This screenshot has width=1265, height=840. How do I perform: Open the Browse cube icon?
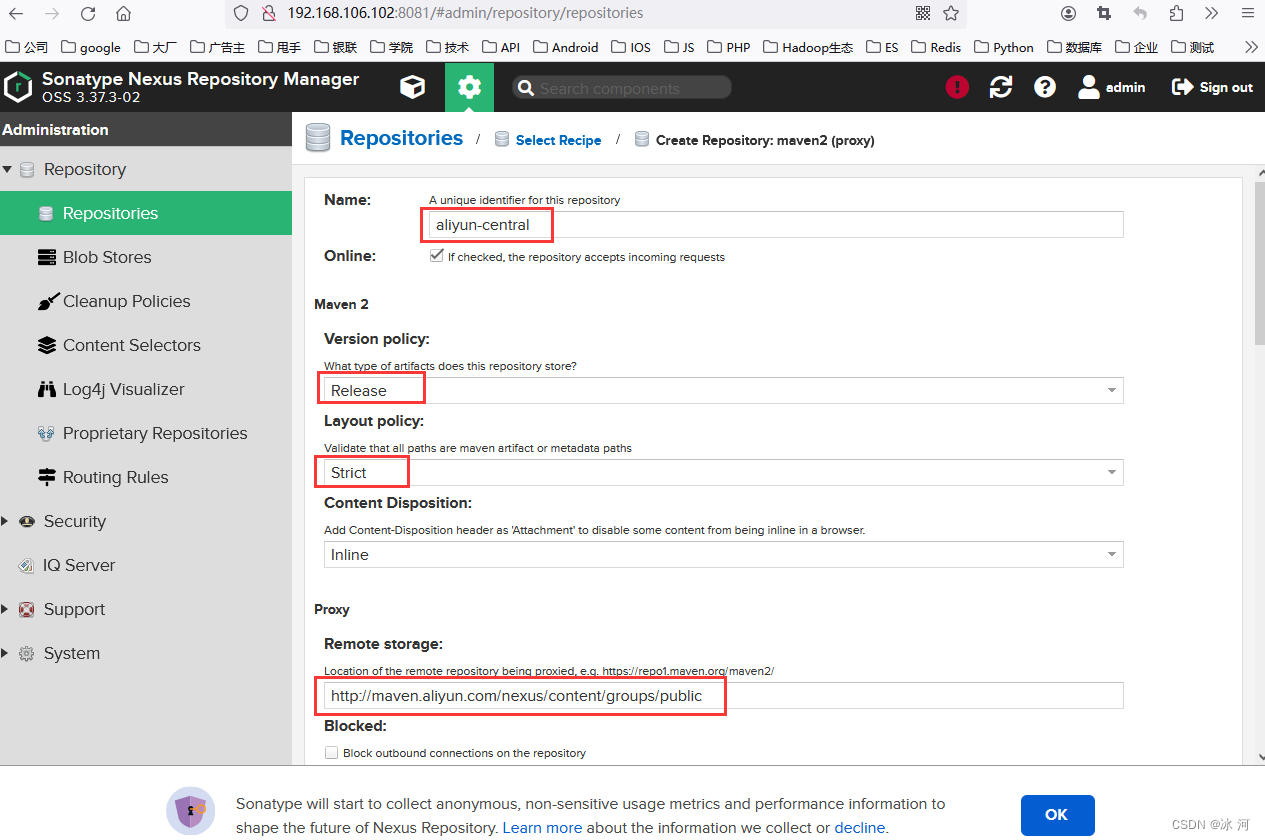click(x=412, y=88)
